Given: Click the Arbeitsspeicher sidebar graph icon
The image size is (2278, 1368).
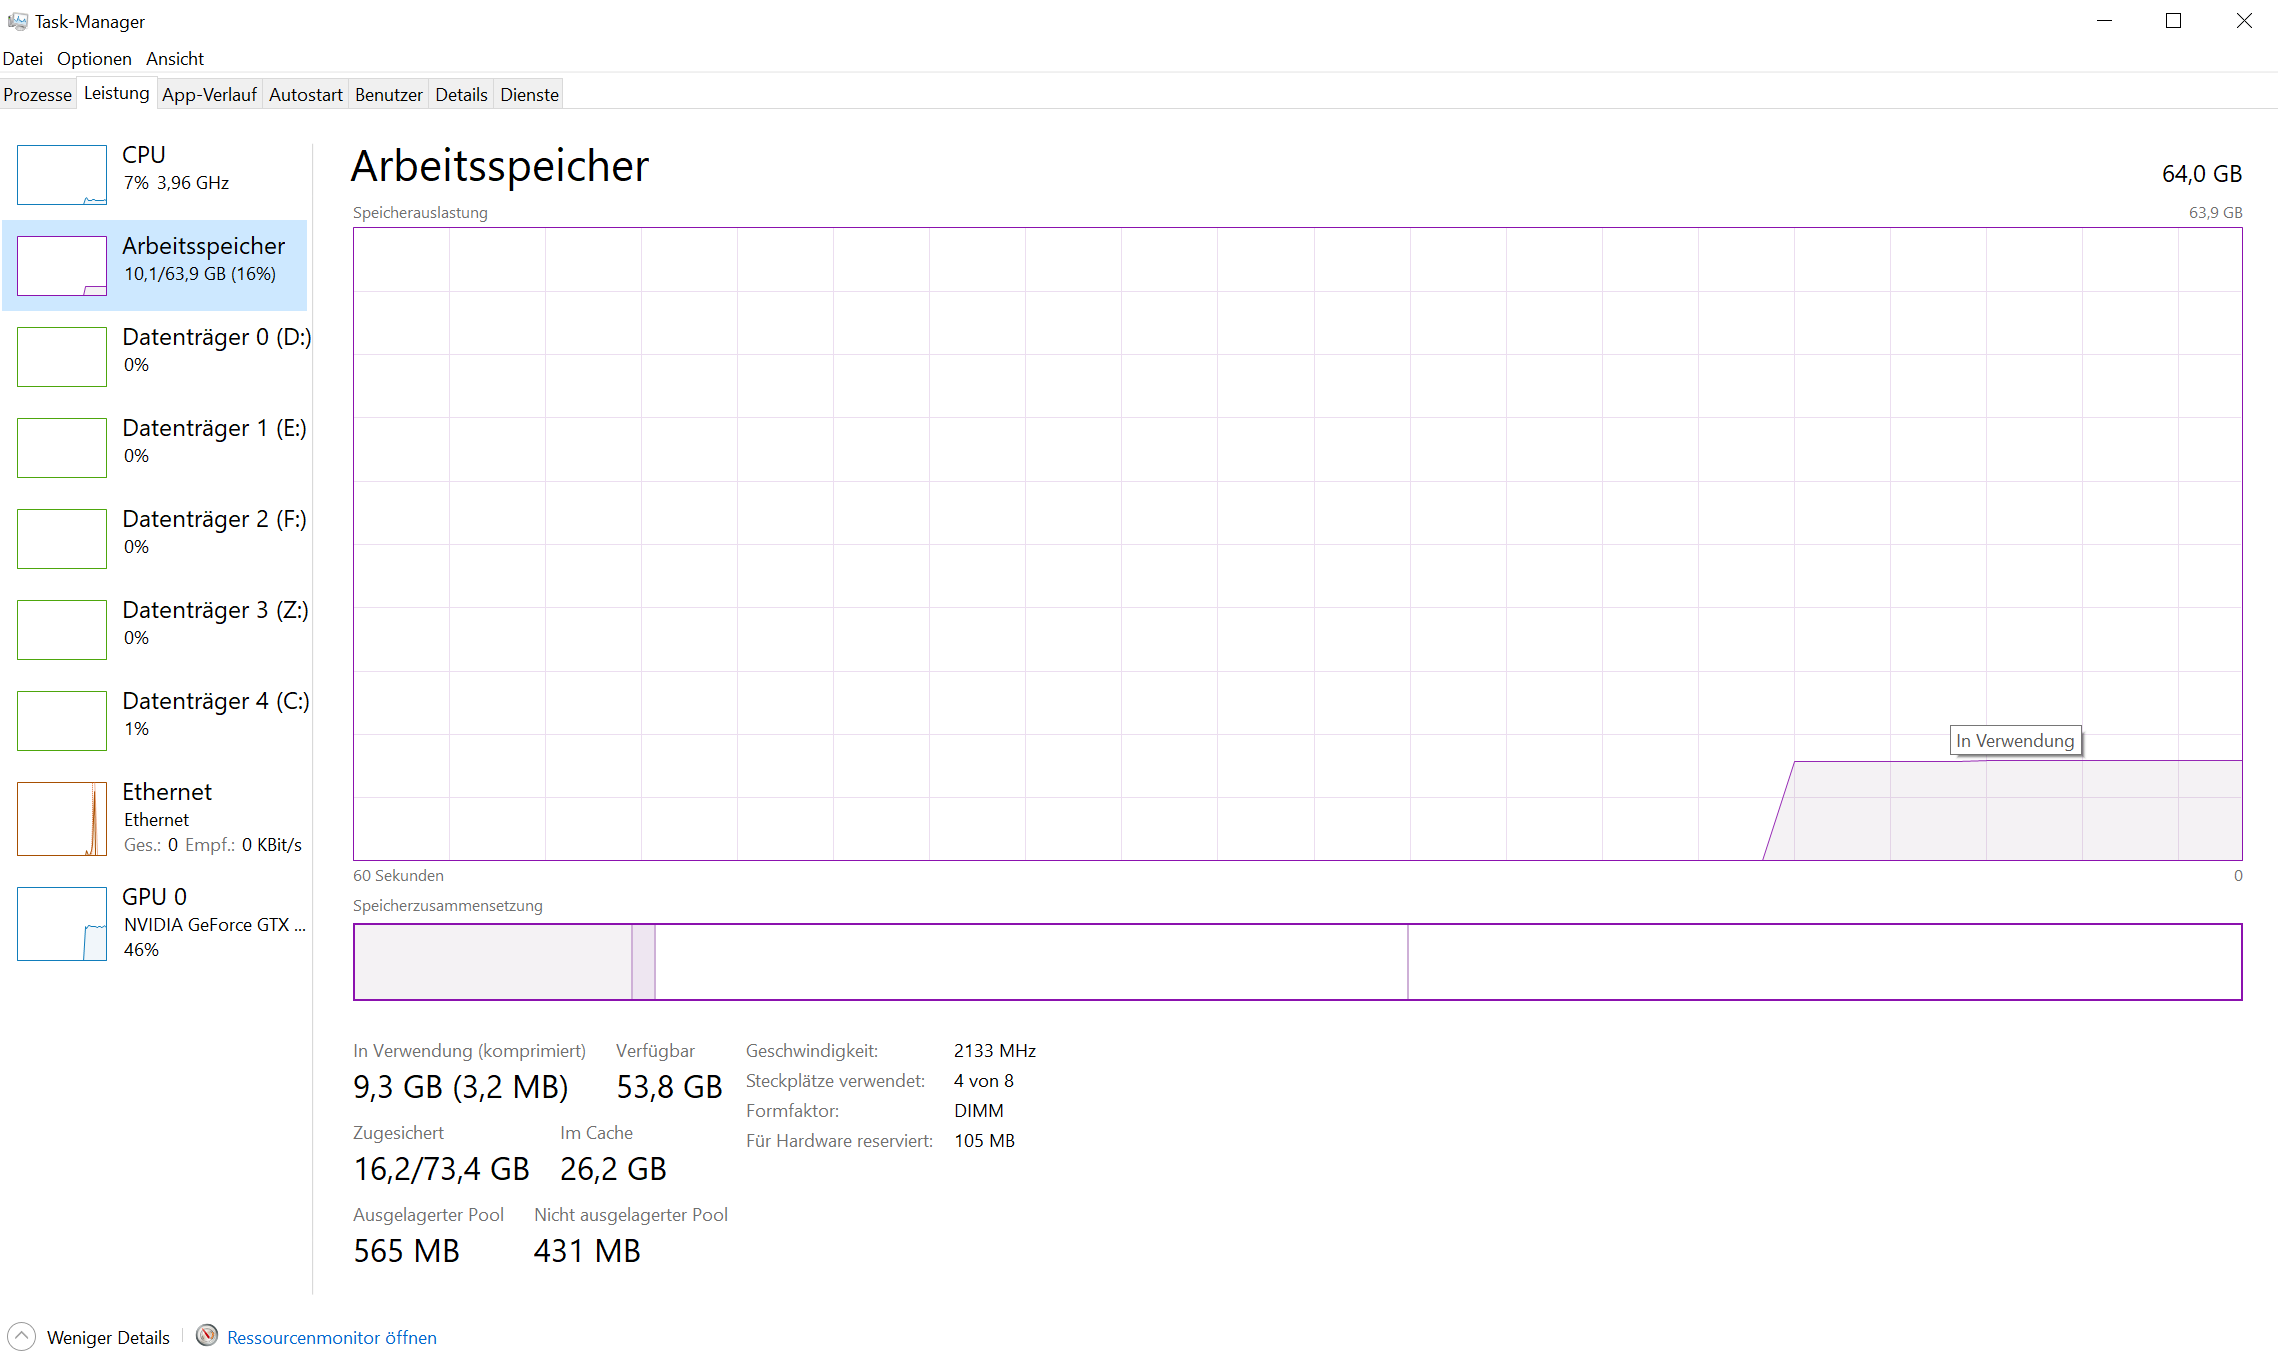Looking at the screenshot, I should tap(61, 266).
